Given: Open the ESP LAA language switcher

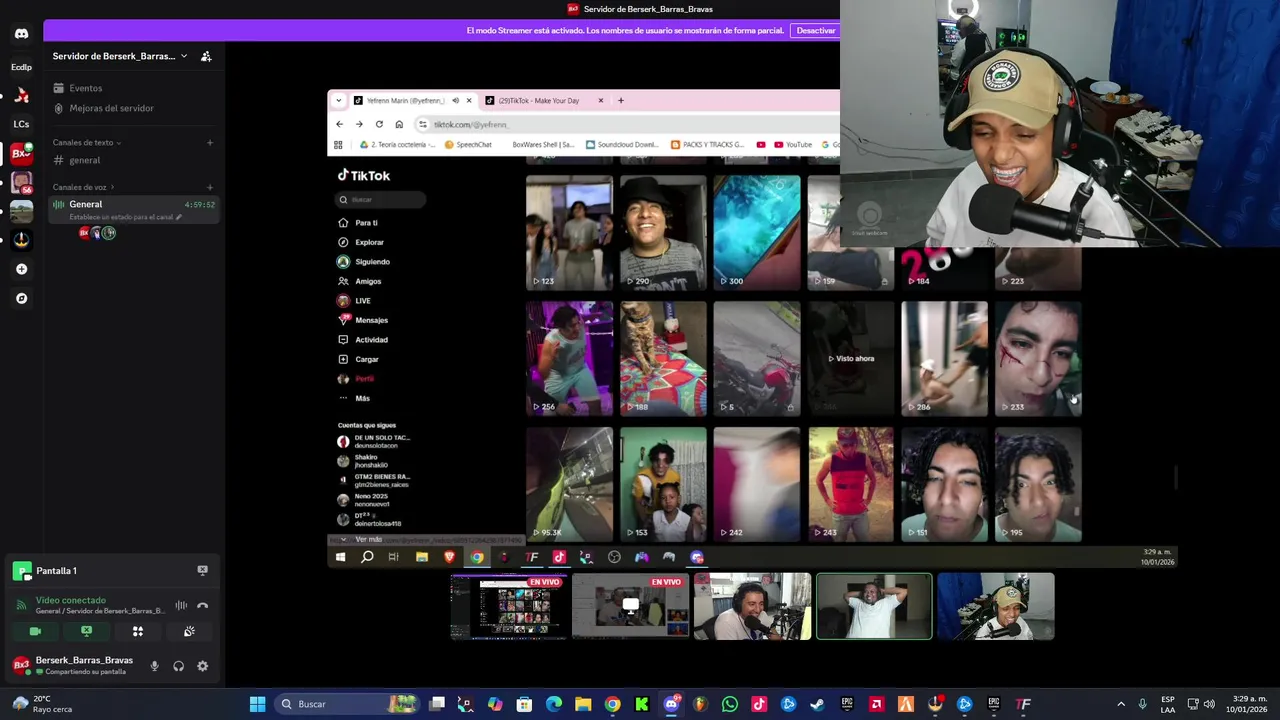Looking at the screenshot, I should 1168,704.
